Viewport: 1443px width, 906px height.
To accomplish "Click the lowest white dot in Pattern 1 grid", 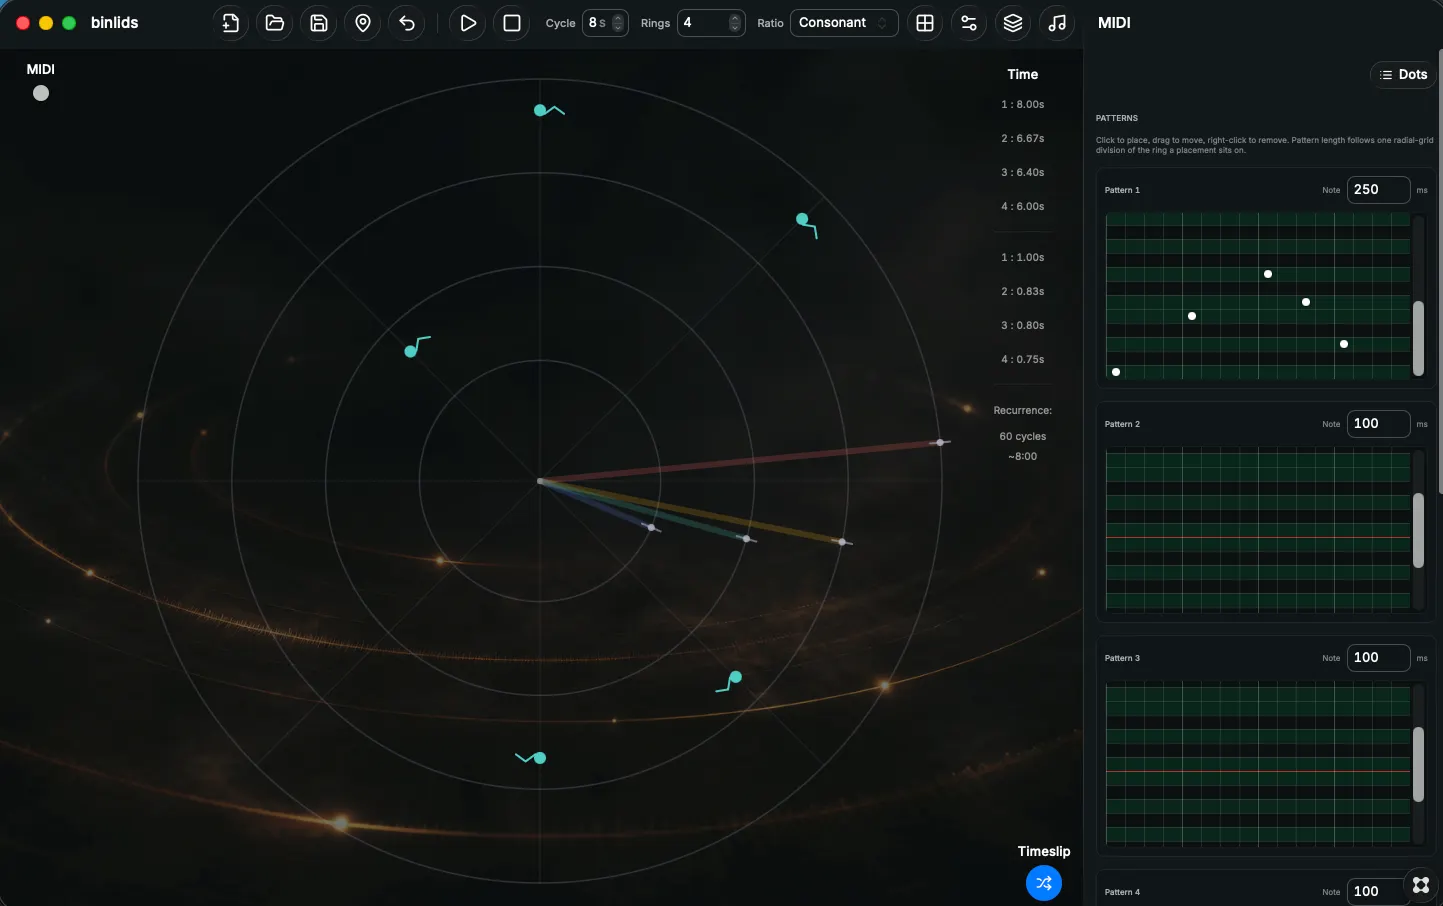I will (x=1116, y=372).
